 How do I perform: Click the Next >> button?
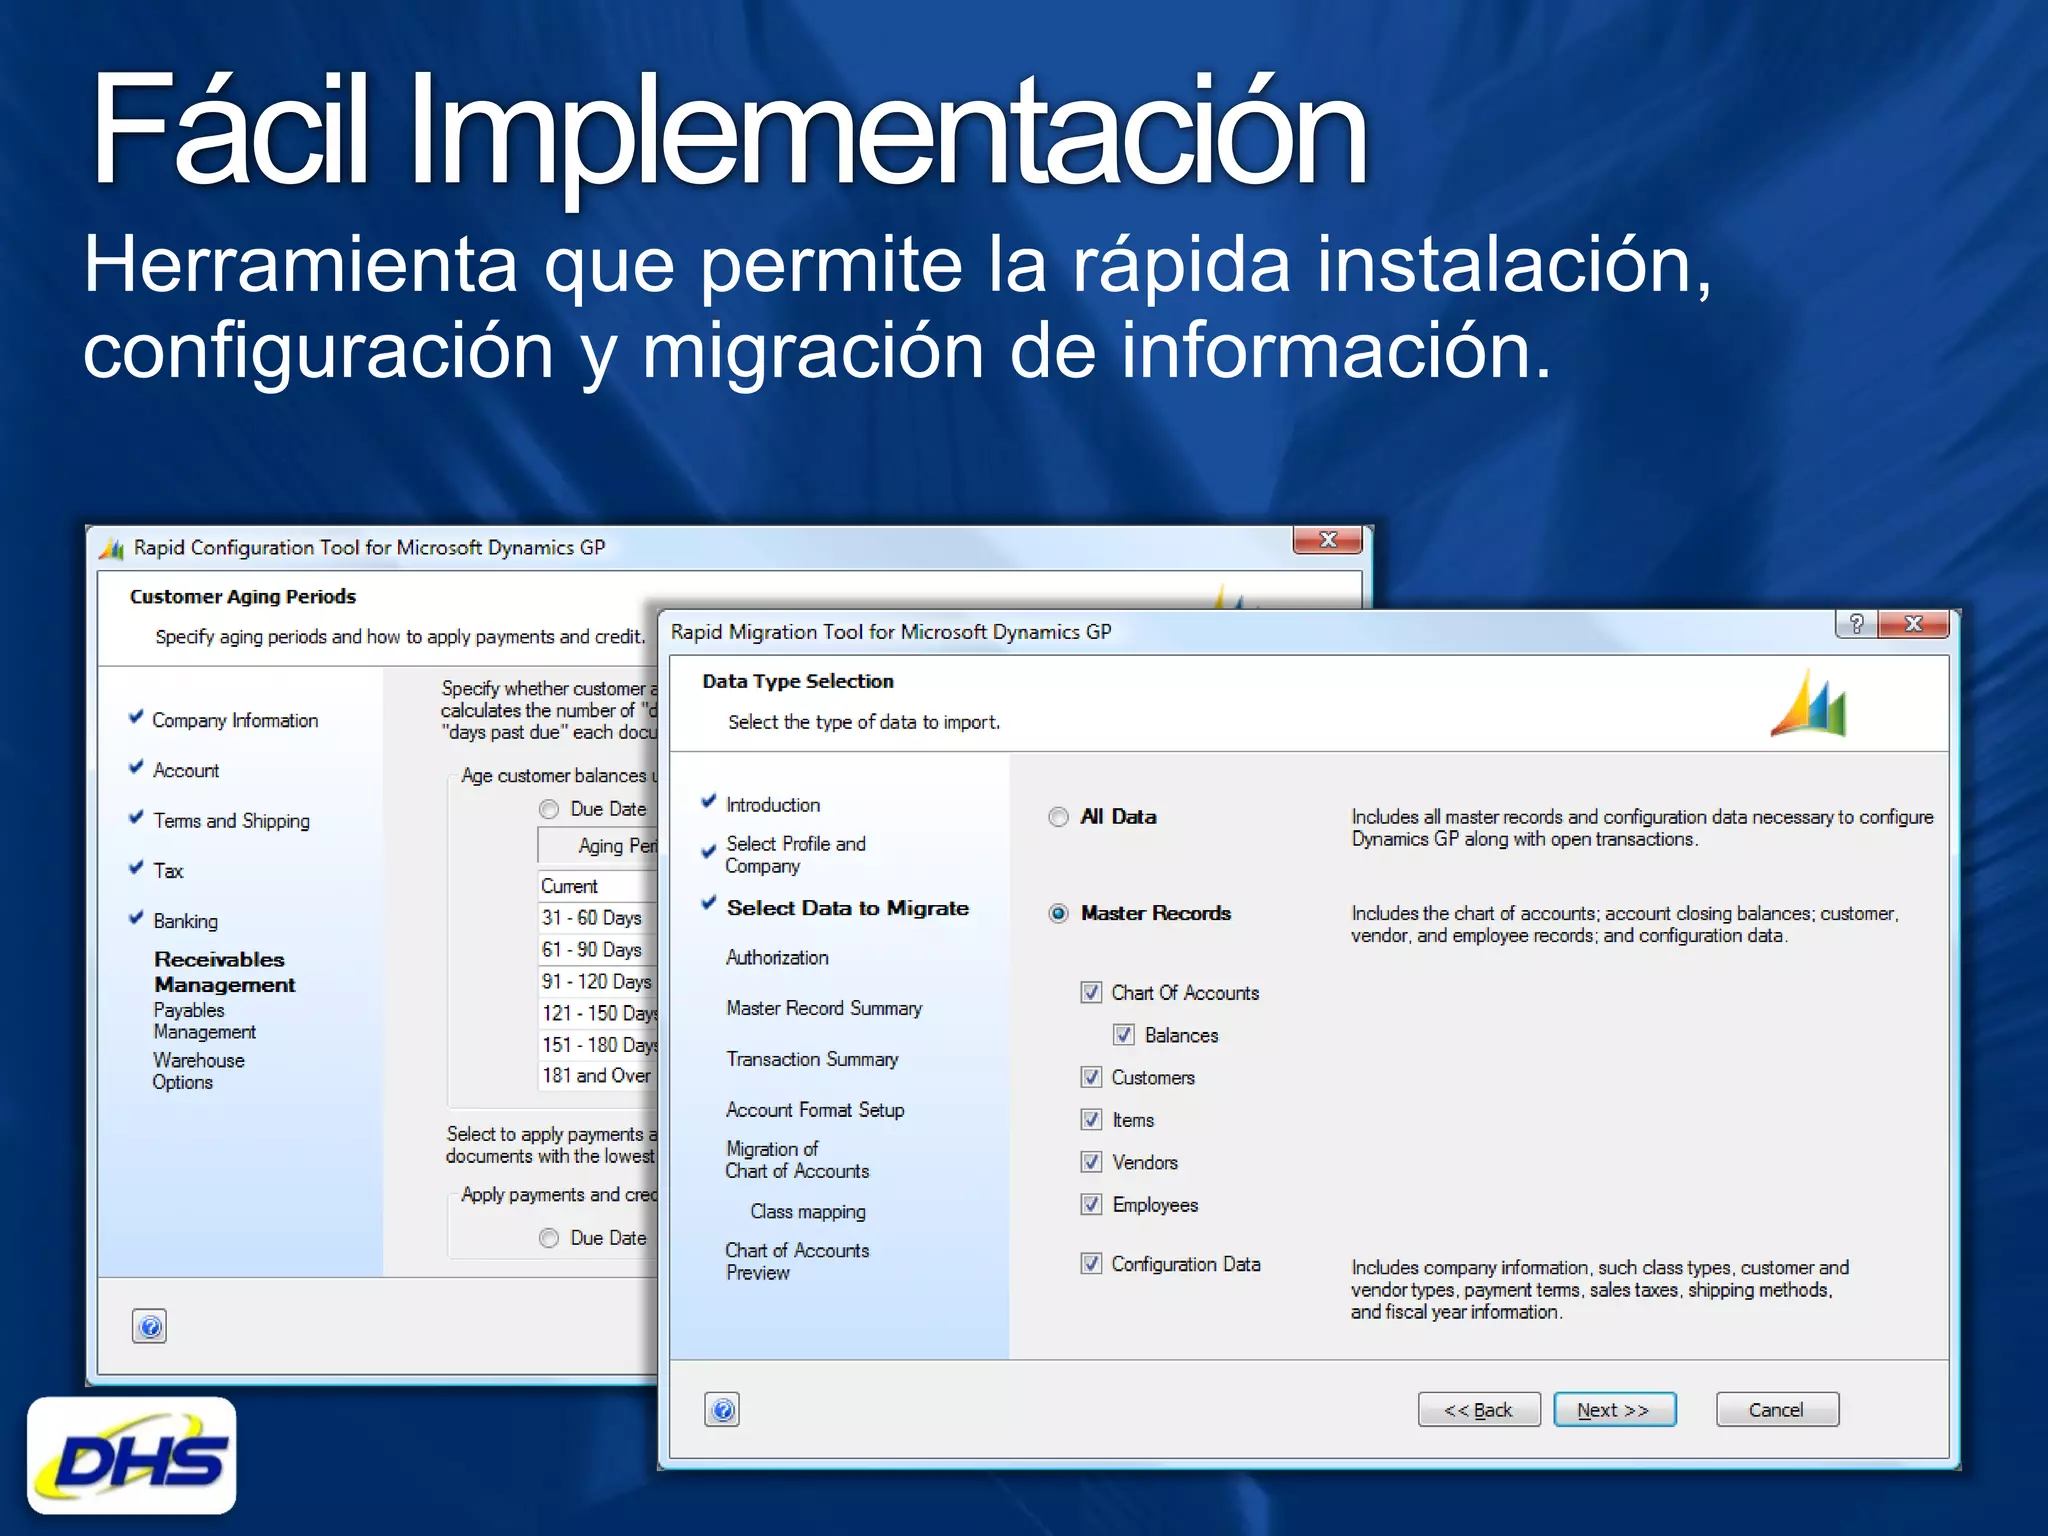tap(1614, 1410)
